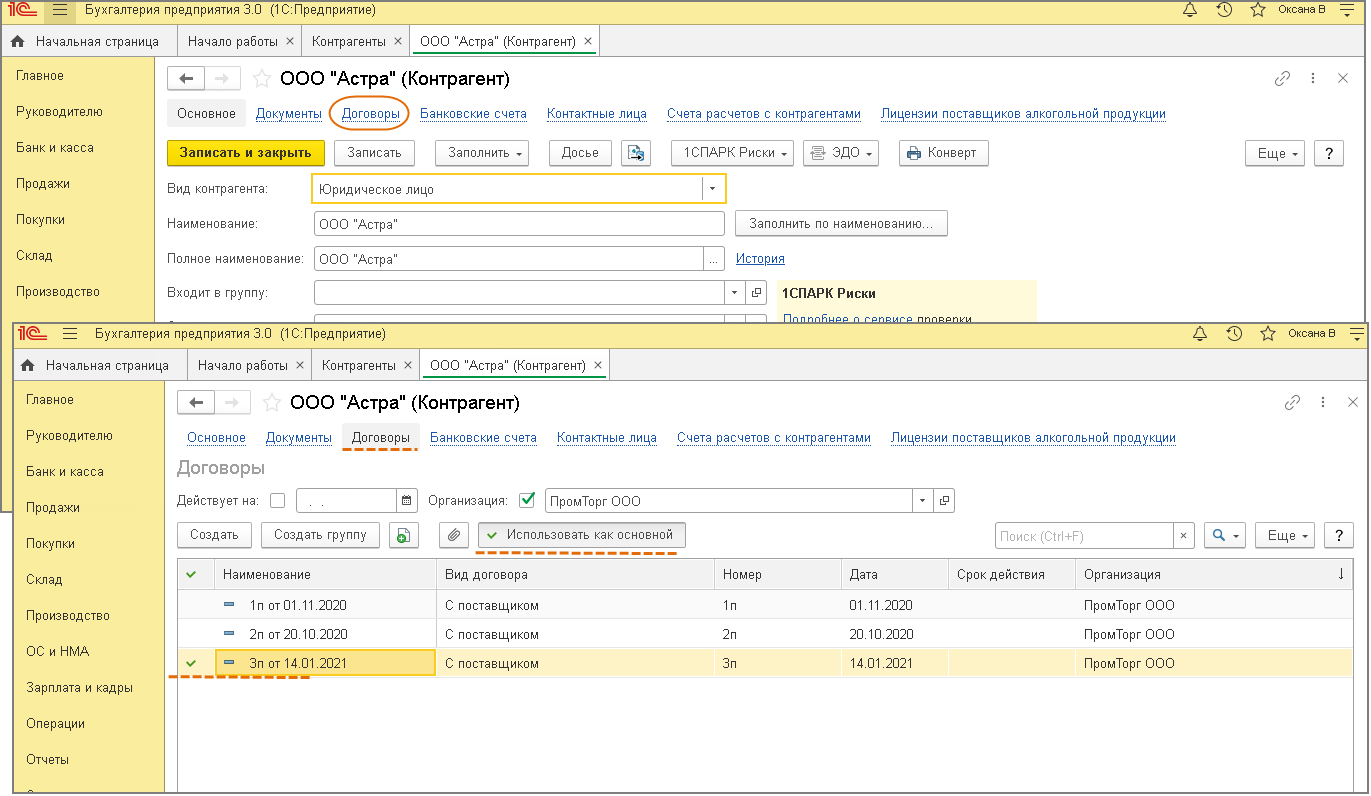This screenshot has height=796, width=1371.
Task: Click the paperclip attached files icon
Action: (x=454, y=535)
